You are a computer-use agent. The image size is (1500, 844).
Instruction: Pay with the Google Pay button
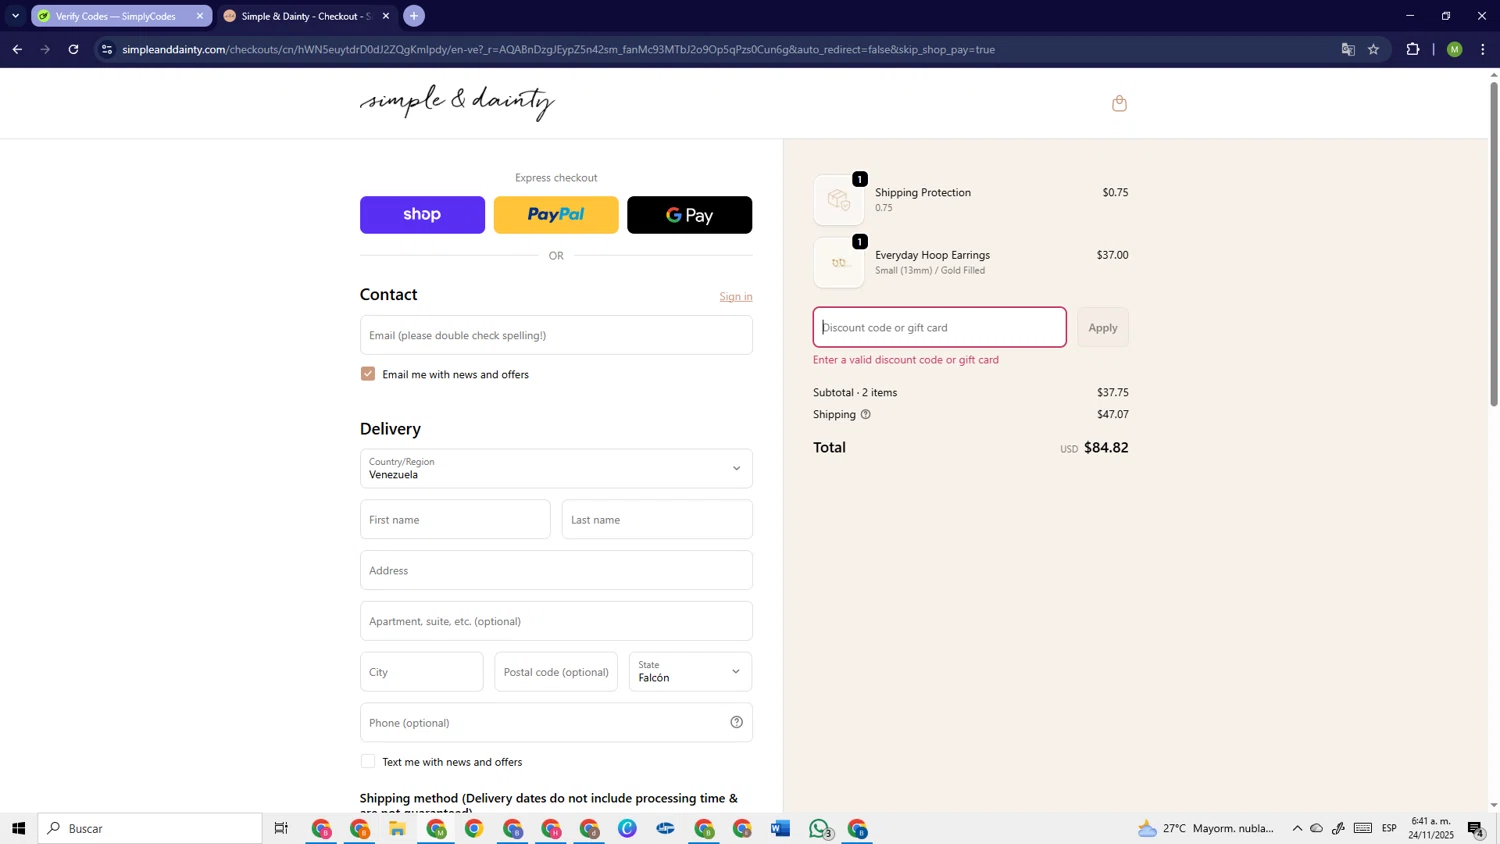coord(689,215)
